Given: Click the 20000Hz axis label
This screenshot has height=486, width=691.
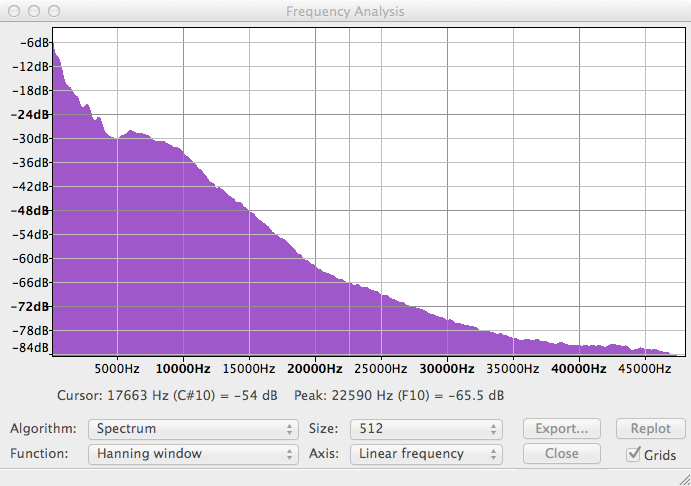Looking at the screenshot, I should [315, 369].
